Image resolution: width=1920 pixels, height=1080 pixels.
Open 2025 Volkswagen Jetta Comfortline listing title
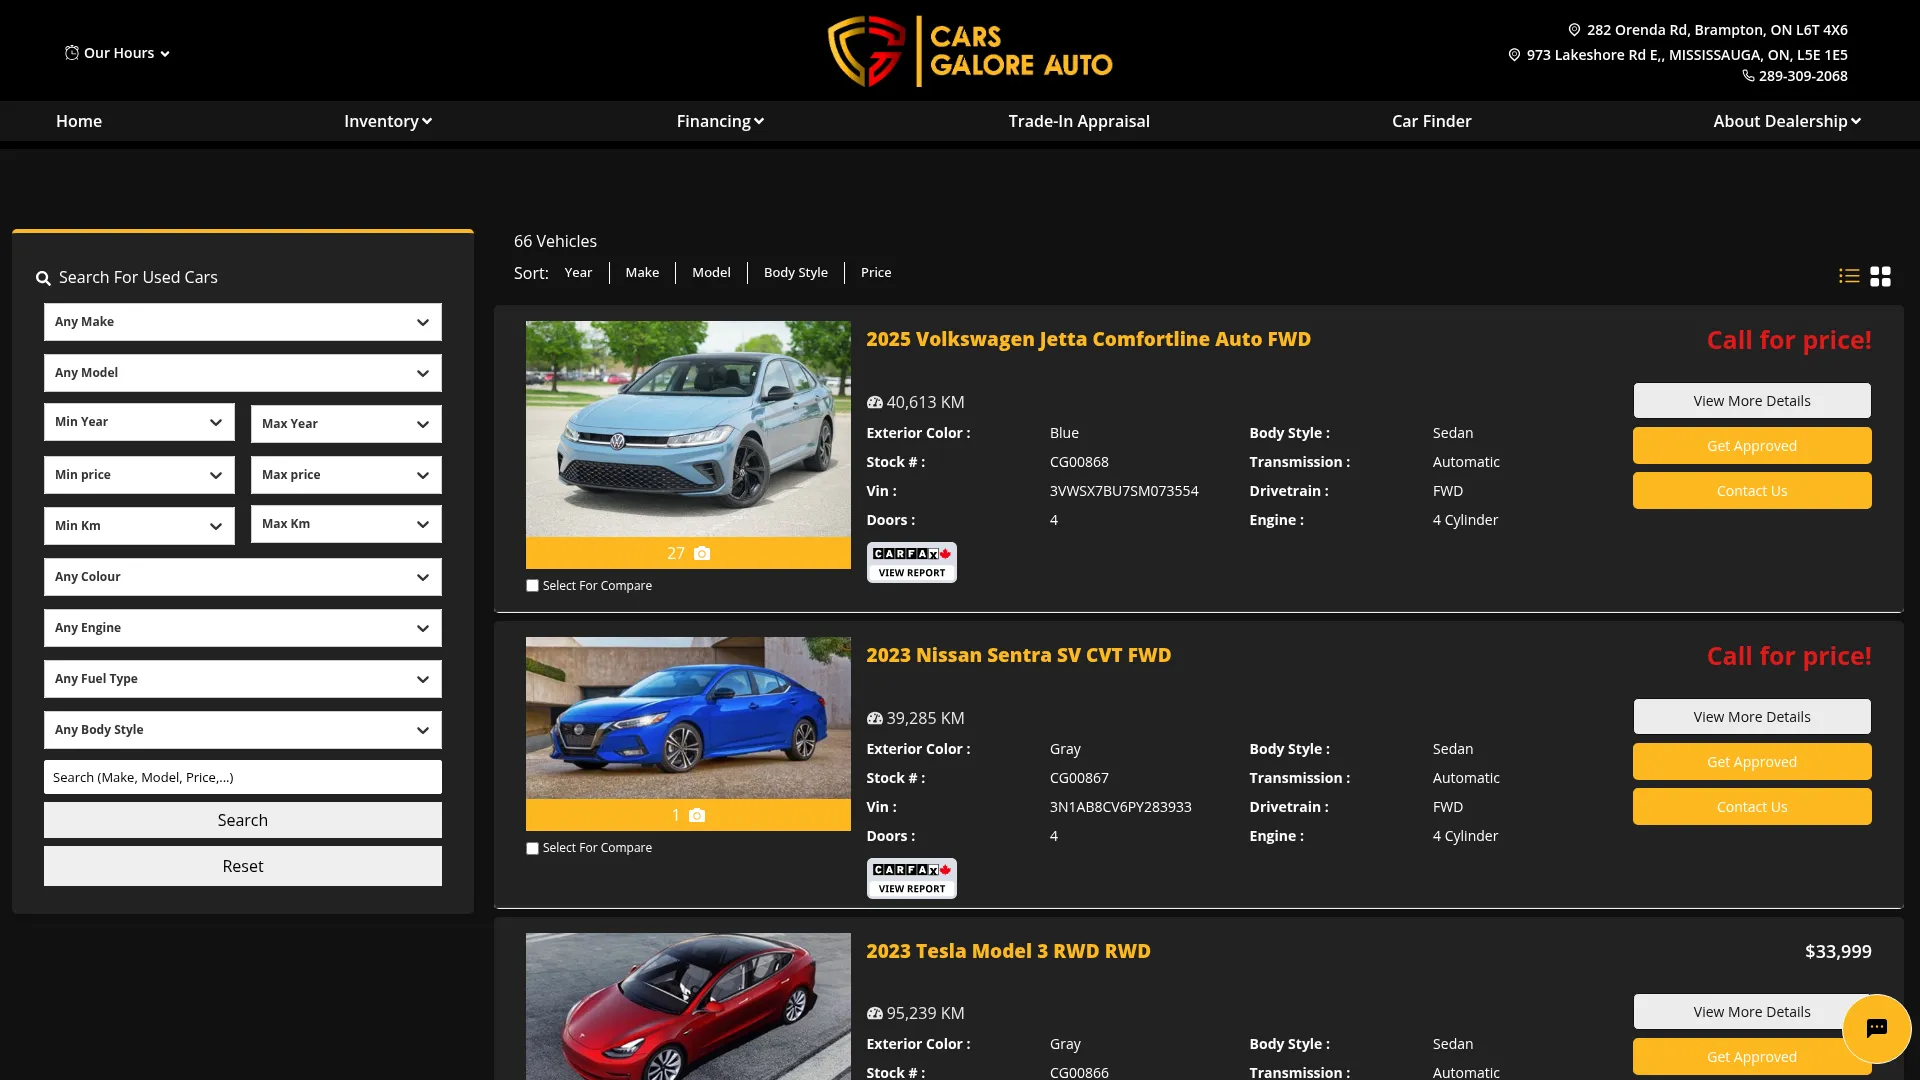pos(1088,339)
